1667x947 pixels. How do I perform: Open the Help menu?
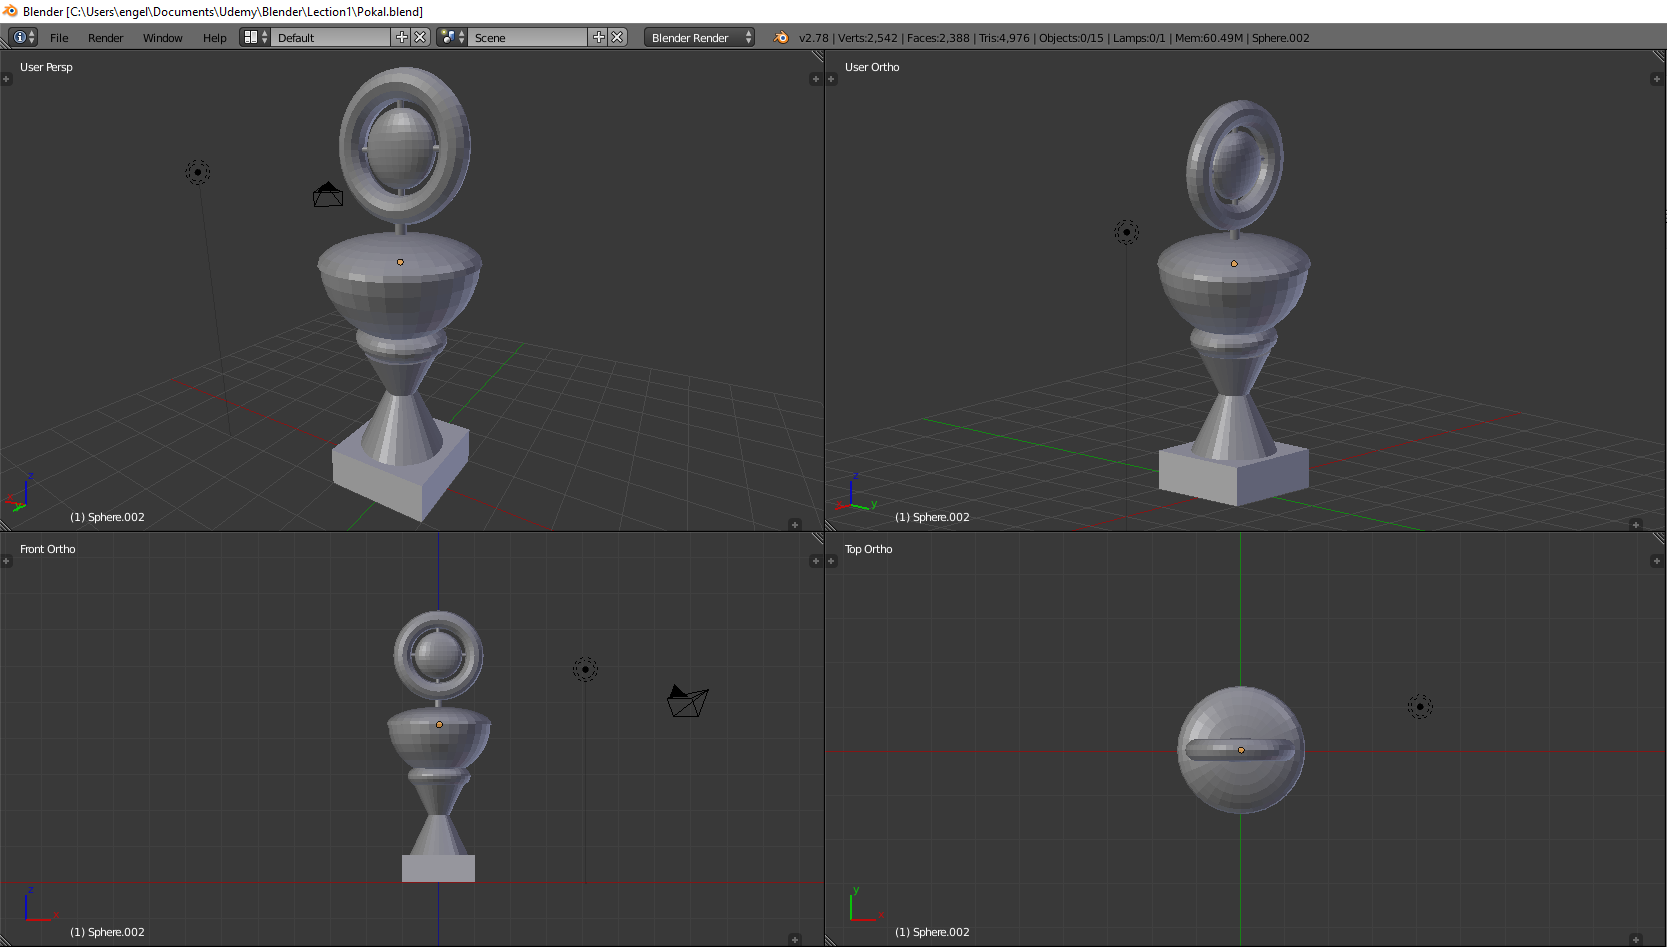[x=214, y=38]
